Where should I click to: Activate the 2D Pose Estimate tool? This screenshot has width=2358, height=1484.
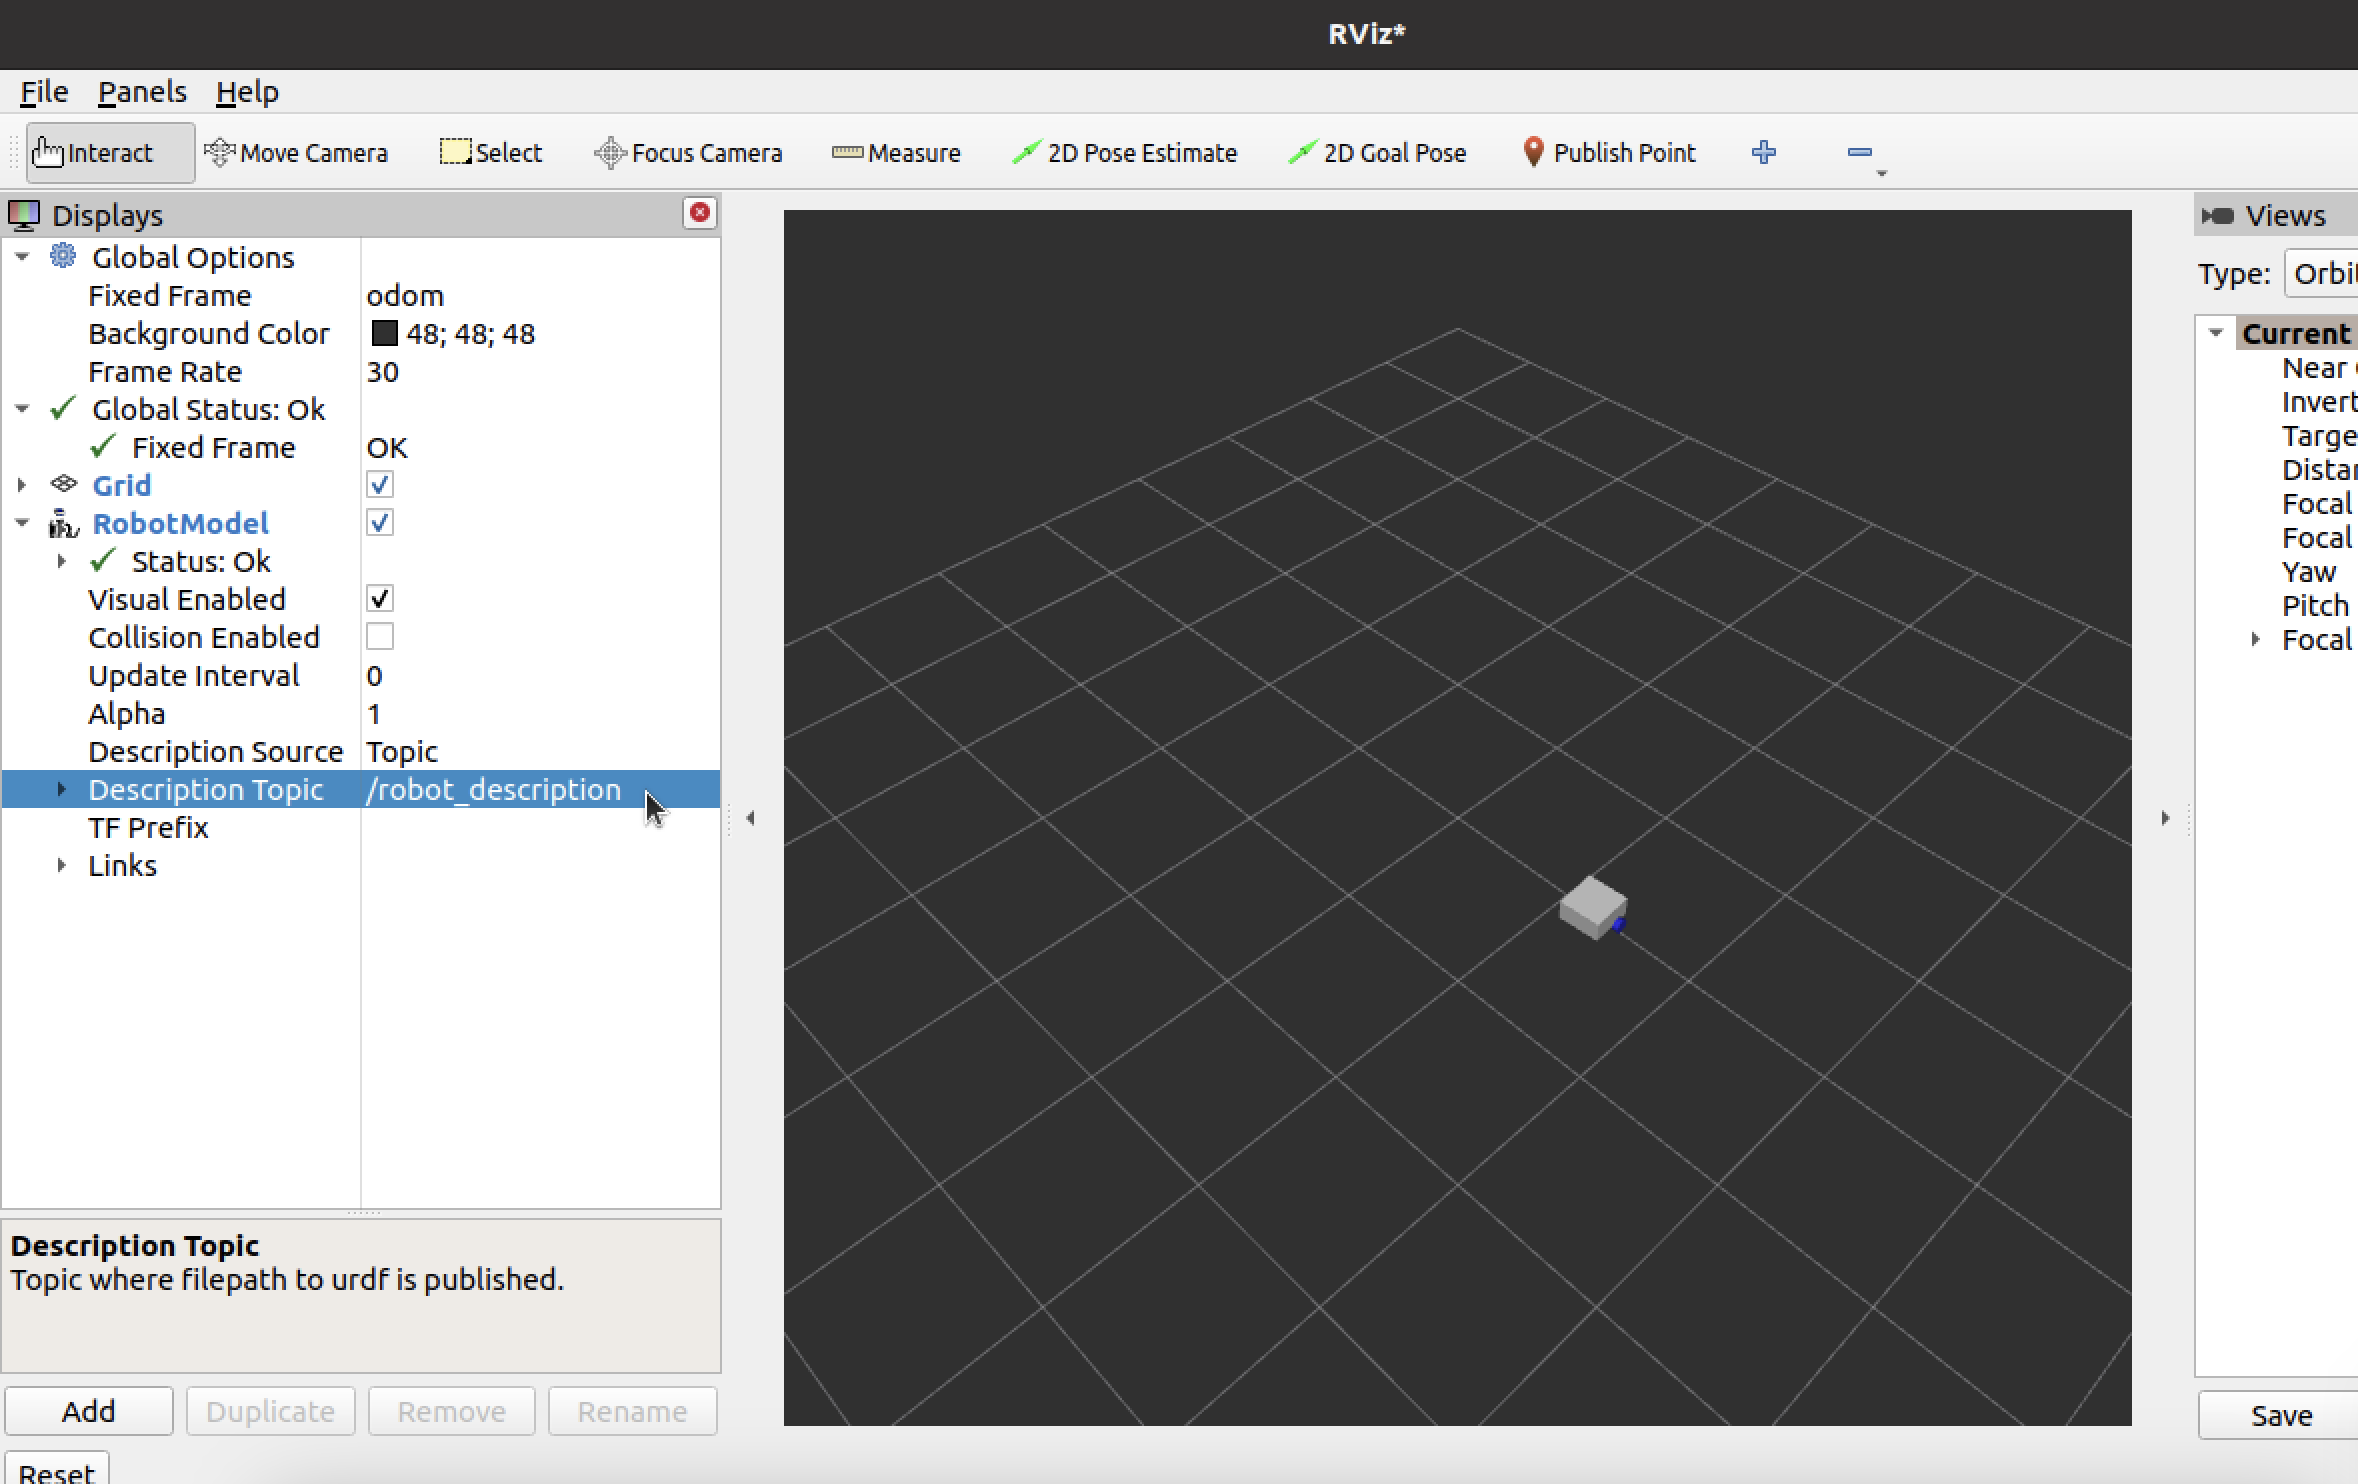click(x=1125, y=153)
